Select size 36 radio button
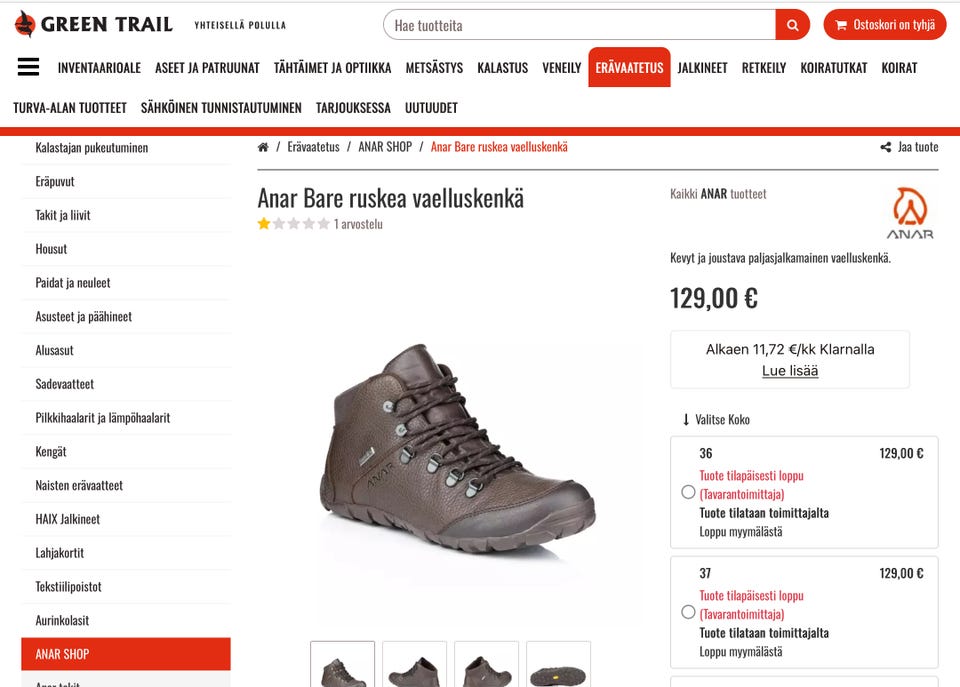The height and width of the screenshot is (687, 960). (688, 492)
